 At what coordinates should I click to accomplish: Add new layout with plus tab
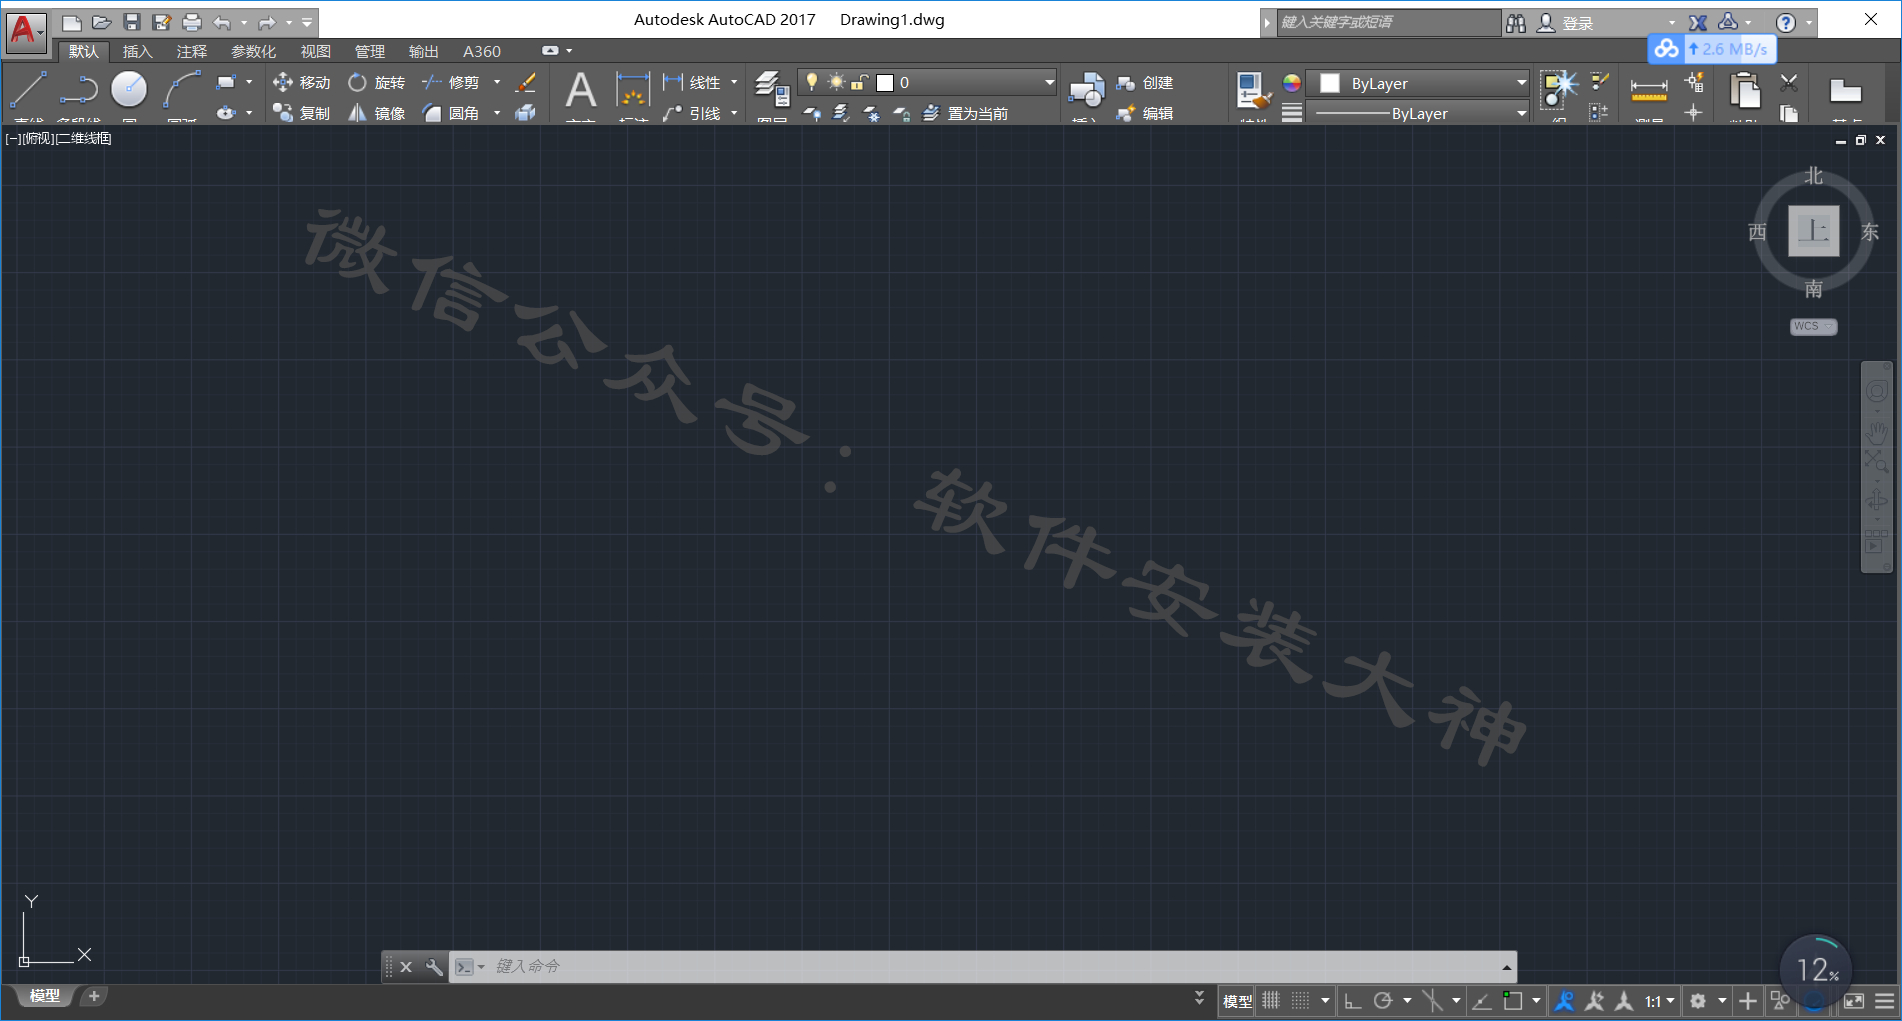point(94,996)
